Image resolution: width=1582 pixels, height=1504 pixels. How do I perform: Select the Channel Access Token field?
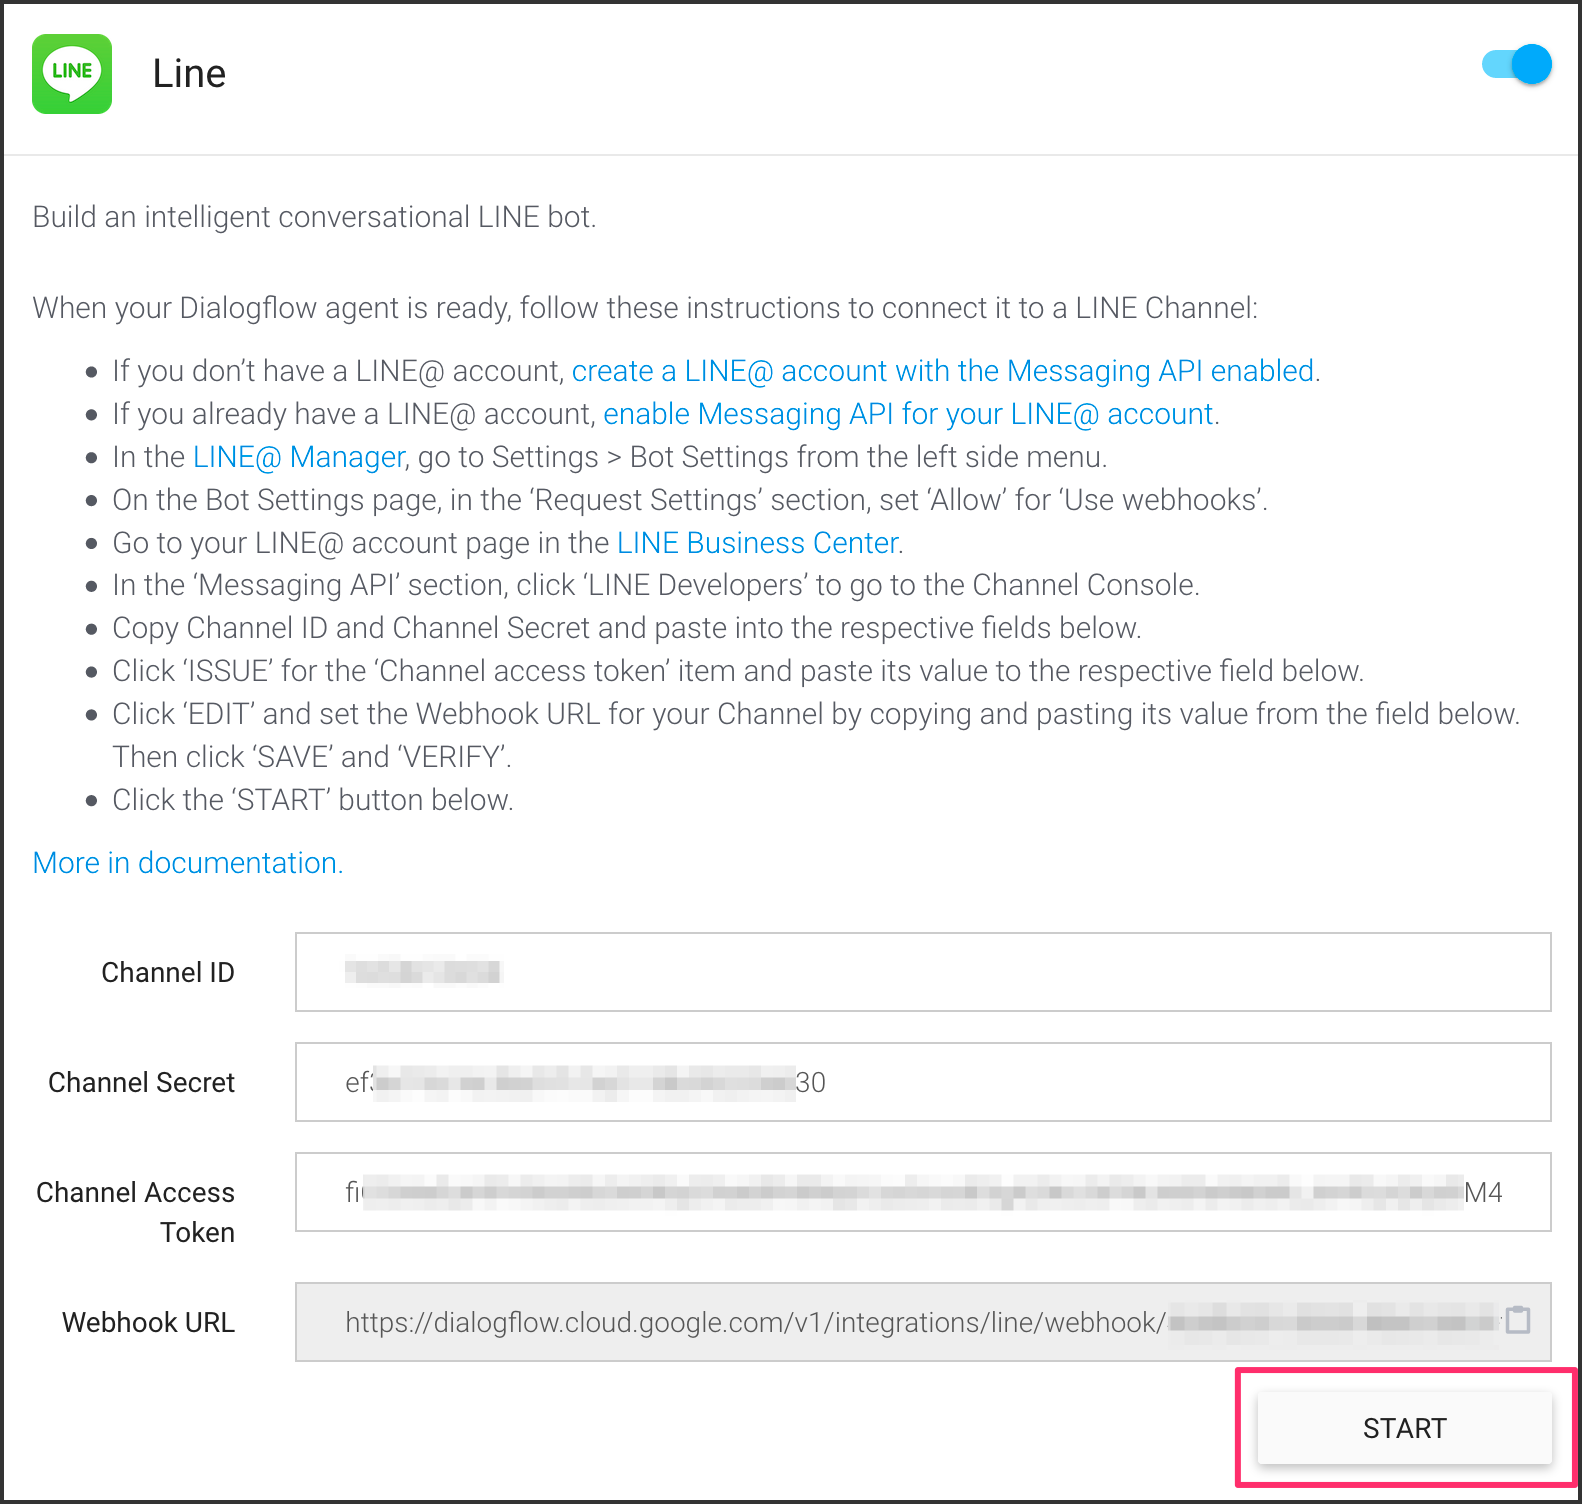pyautogui.click(x=922, y=1192)
